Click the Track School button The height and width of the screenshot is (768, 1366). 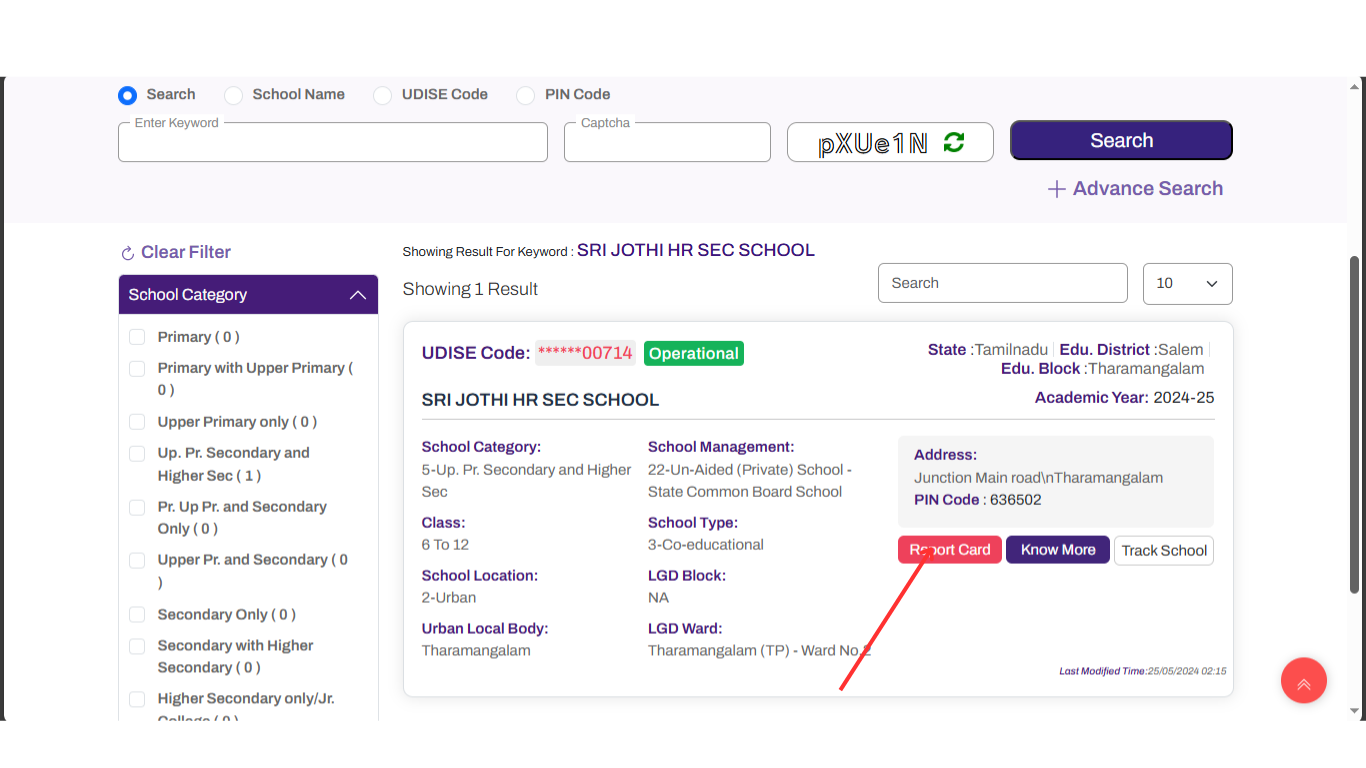coord(1163,549)
